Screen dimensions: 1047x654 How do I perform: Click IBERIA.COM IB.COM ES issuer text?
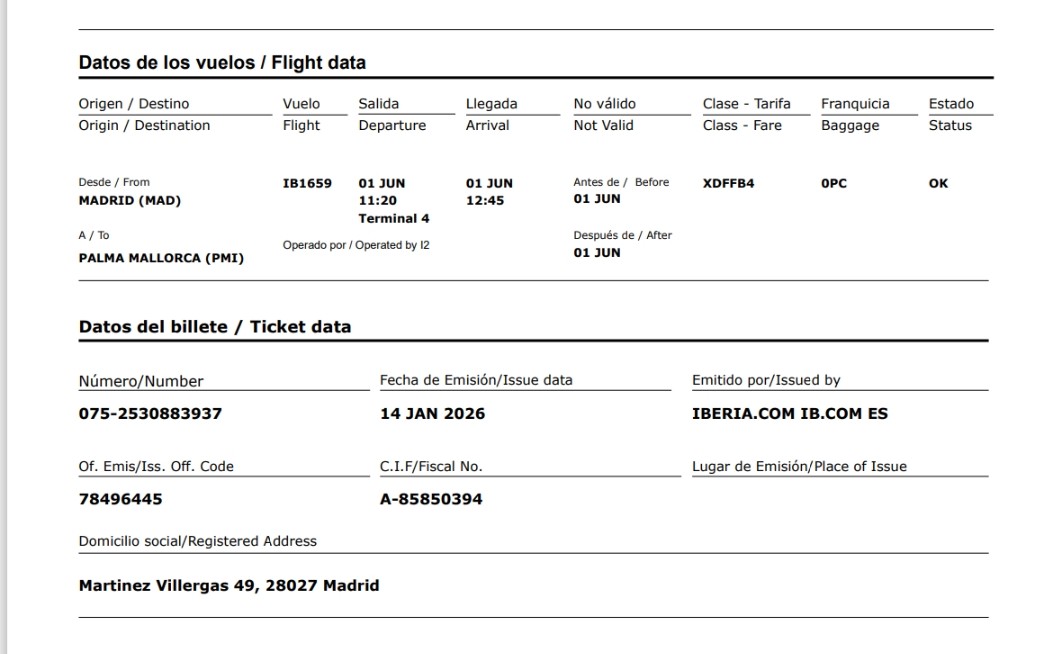pyautogui.click(x=789, y=413)
